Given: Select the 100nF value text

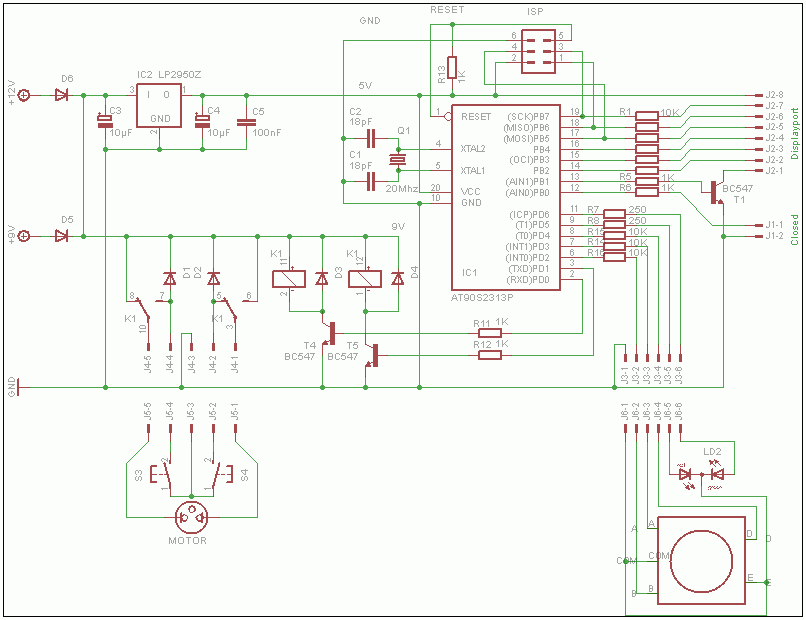Looking at the screenshot, I should (x=267, y=133).
